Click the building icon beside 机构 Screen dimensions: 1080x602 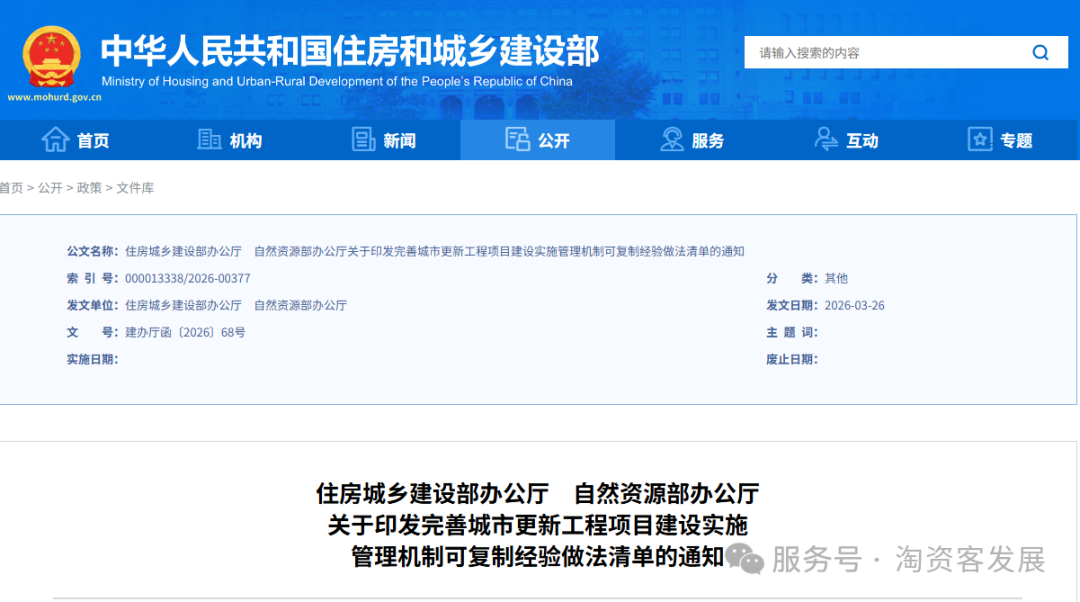pyautogui.click(x=209, y=140)
